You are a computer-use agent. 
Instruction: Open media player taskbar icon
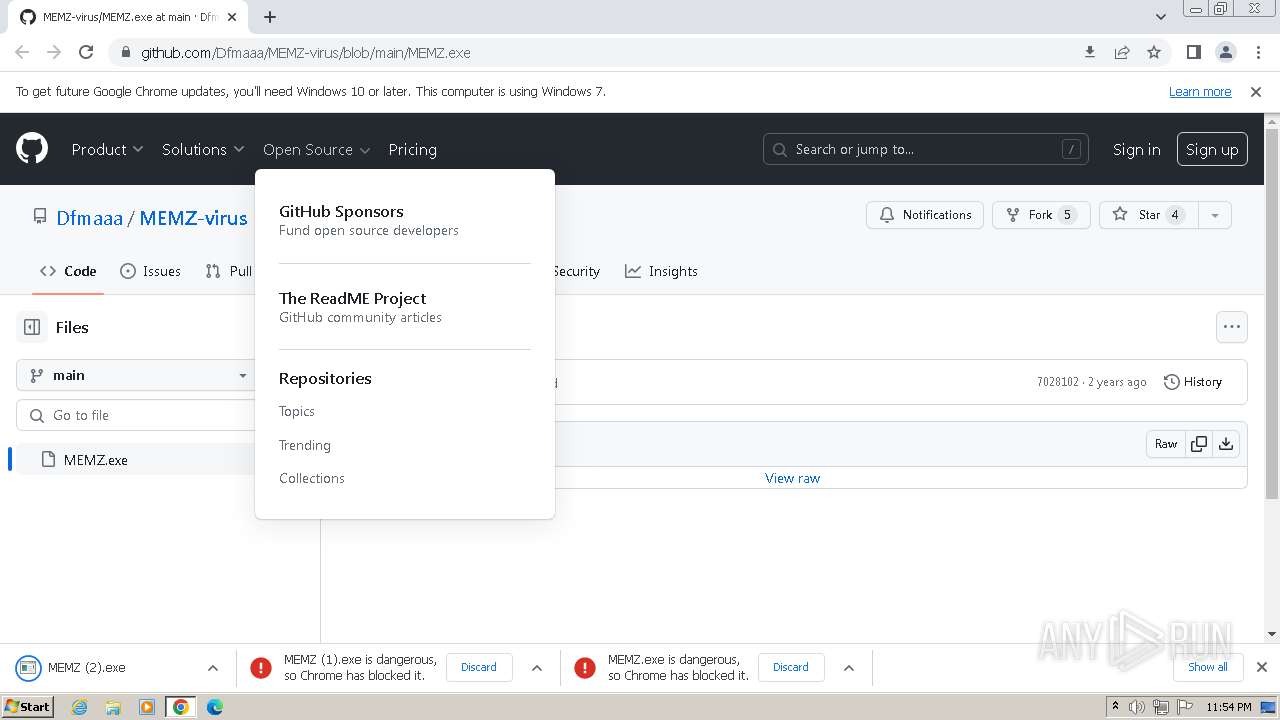pos(147,707)
